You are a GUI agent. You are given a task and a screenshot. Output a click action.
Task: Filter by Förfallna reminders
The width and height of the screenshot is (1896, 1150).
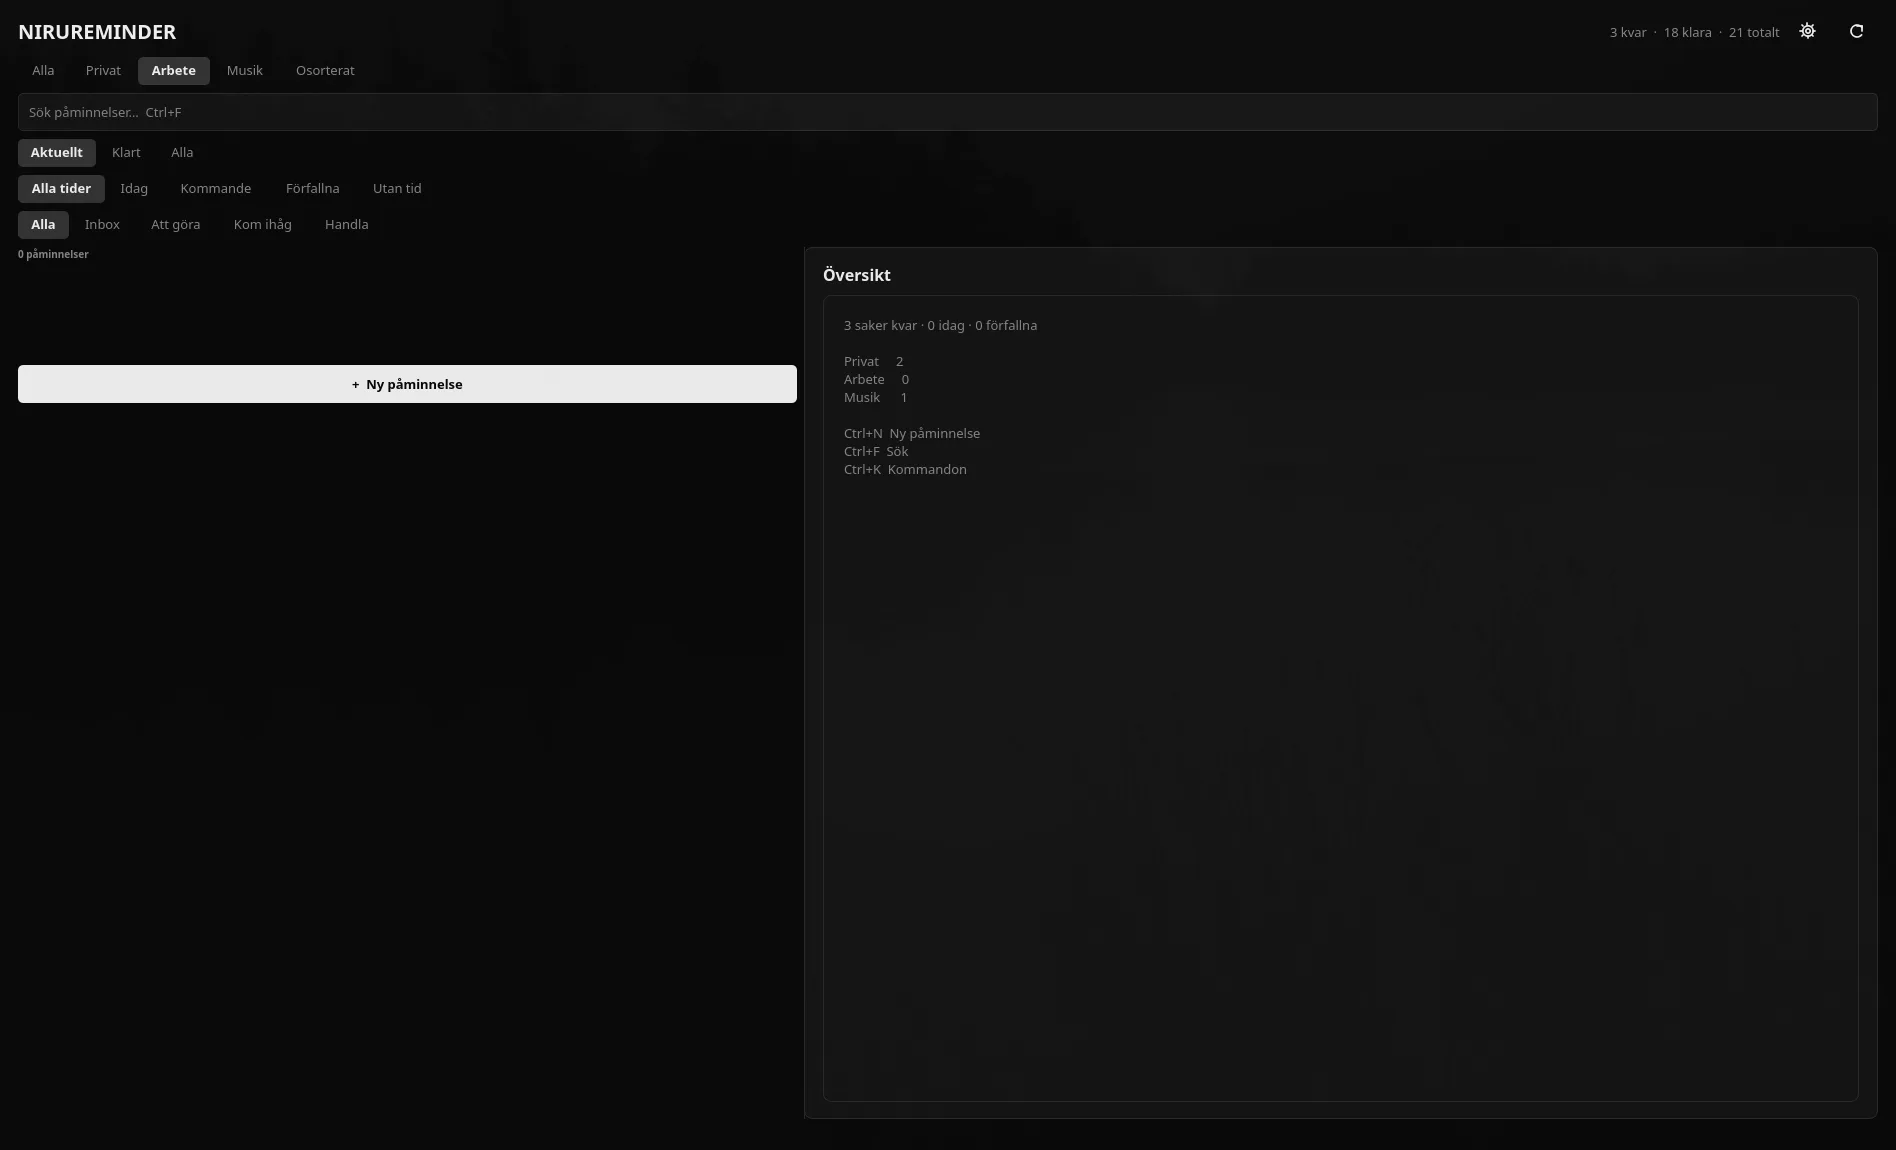pyautogui.click(x=313, y=189)
